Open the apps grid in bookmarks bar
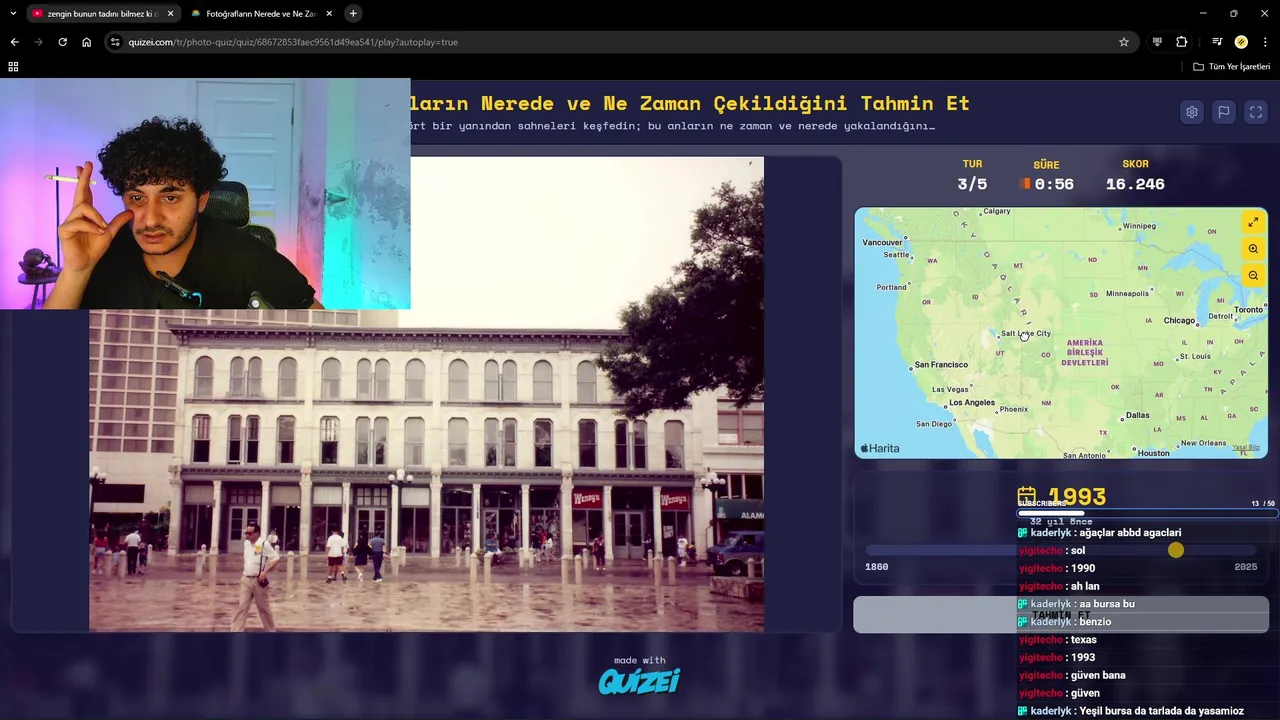Viewport: 1280px width, 720px height. click(x=13, y=66)
